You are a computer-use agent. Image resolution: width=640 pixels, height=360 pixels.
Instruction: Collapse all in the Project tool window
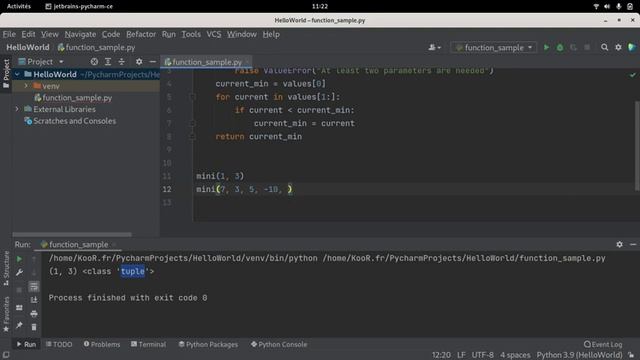[122, 62]
